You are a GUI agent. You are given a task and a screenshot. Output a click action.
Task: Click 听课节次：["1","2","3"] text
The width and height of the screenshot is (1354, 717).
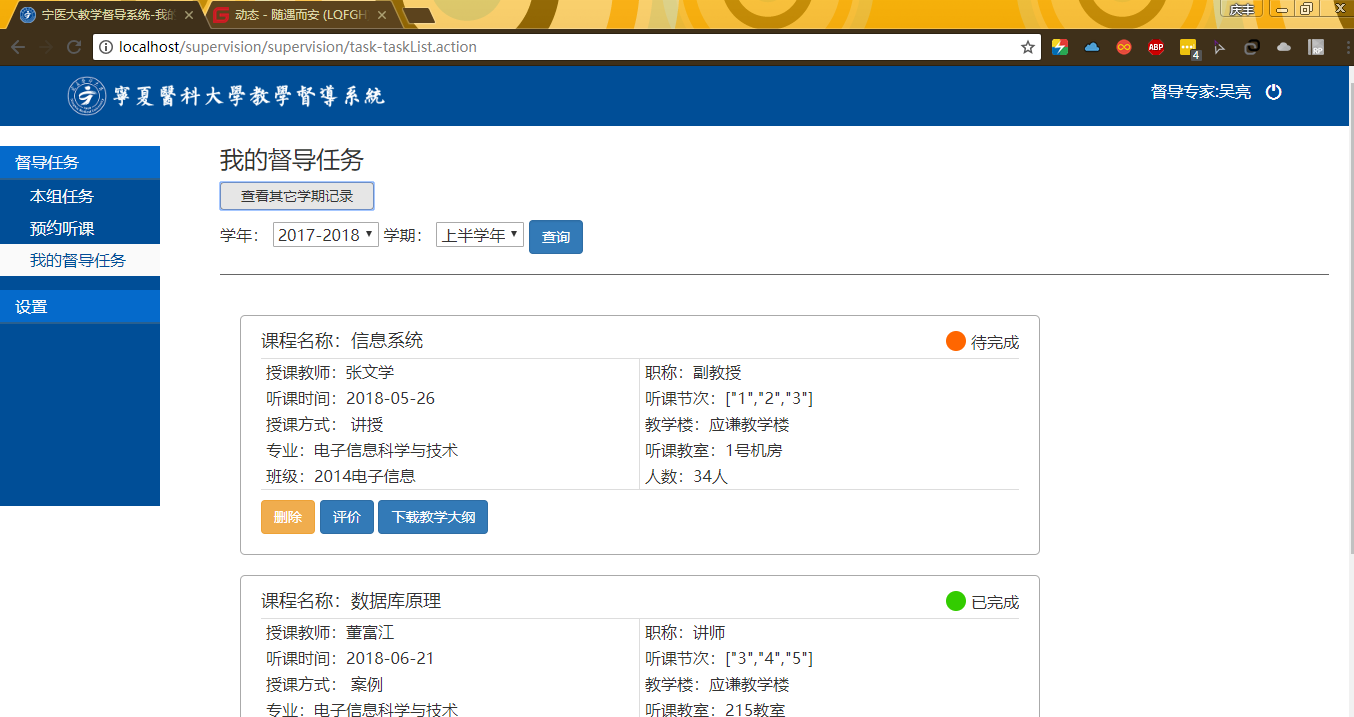tap(729, 399)
